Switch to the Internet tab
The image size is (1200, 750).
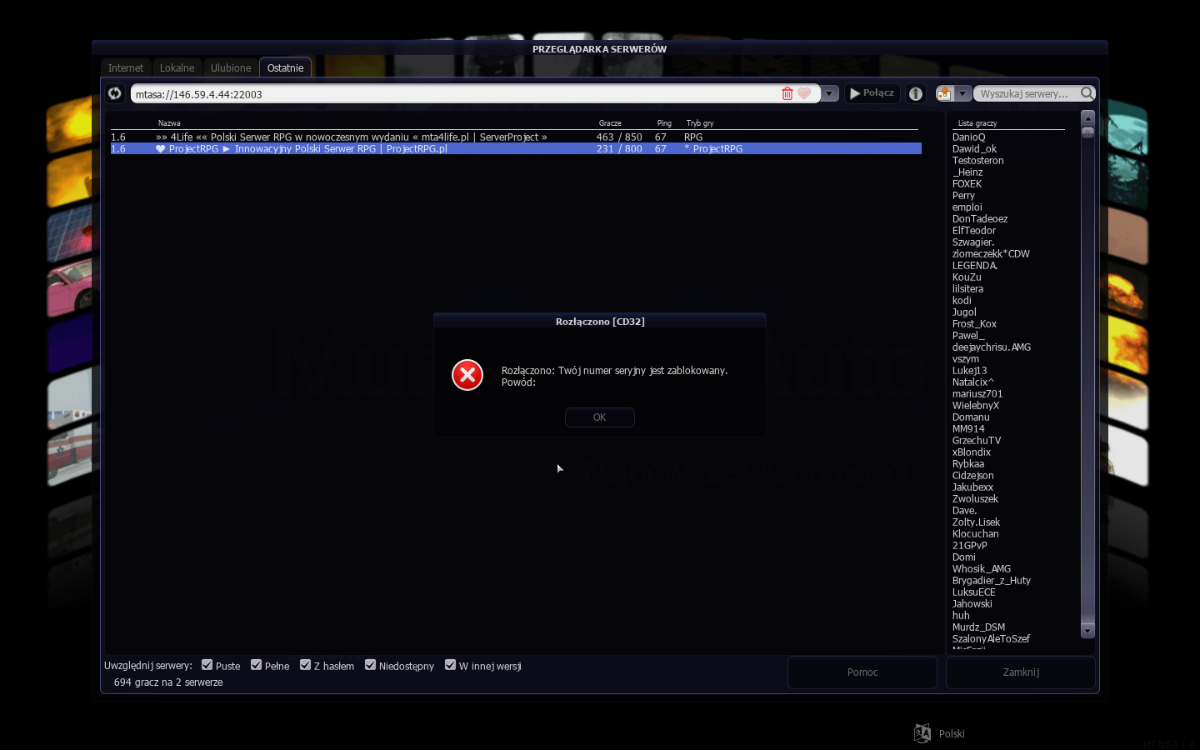point(126,68)
